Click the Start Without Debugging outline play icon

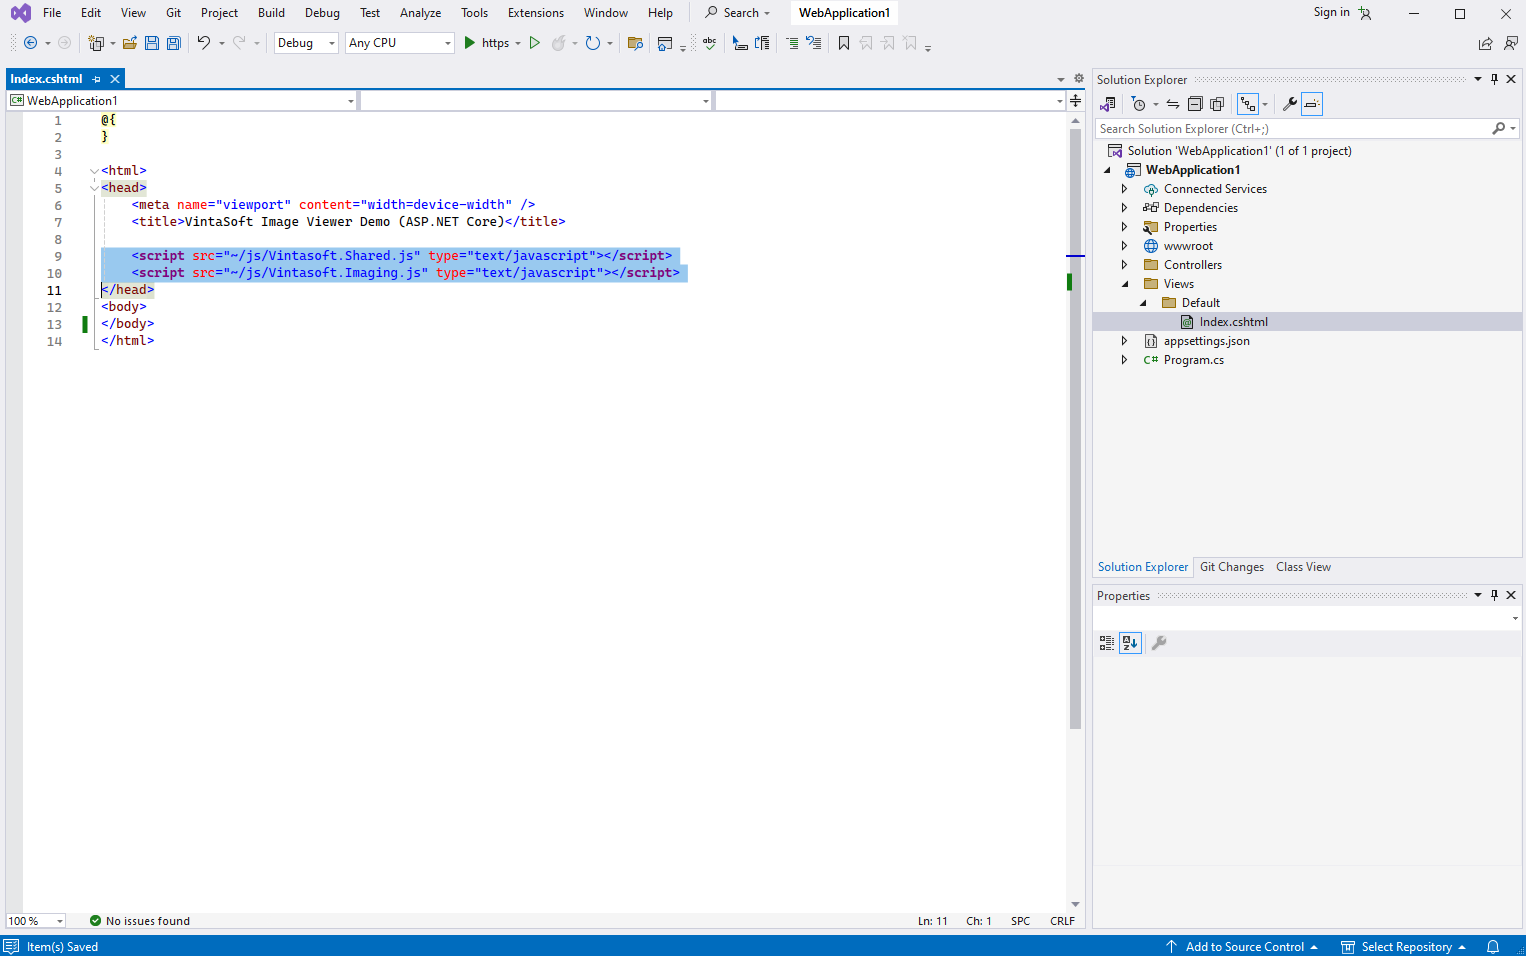point(535,43)
